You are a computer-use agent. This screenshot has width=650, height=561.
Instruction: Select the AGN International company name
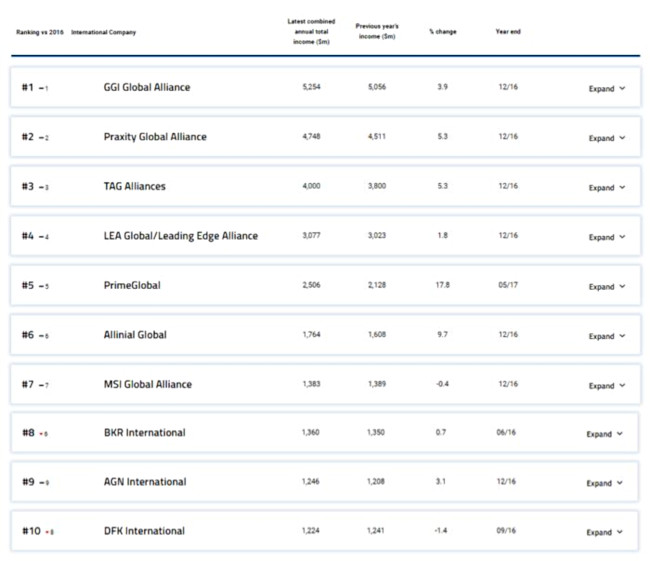145,481
